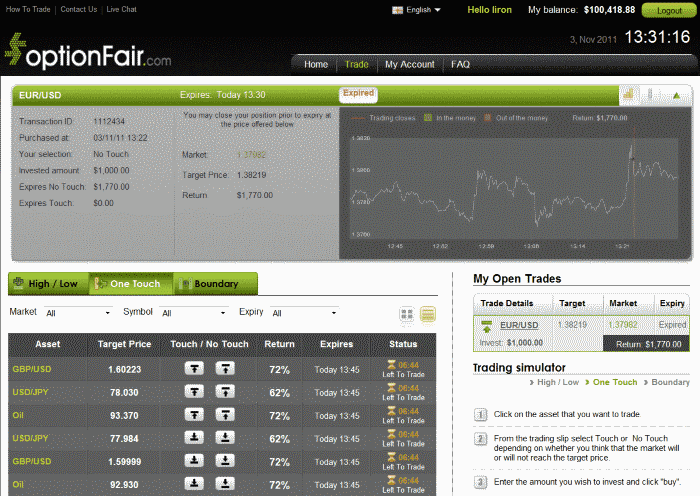Image resolution: width=700 pixels, height=496 pixels.
Task: Select Boundary in Trading simulator
Action: click(x=670, y=382)
